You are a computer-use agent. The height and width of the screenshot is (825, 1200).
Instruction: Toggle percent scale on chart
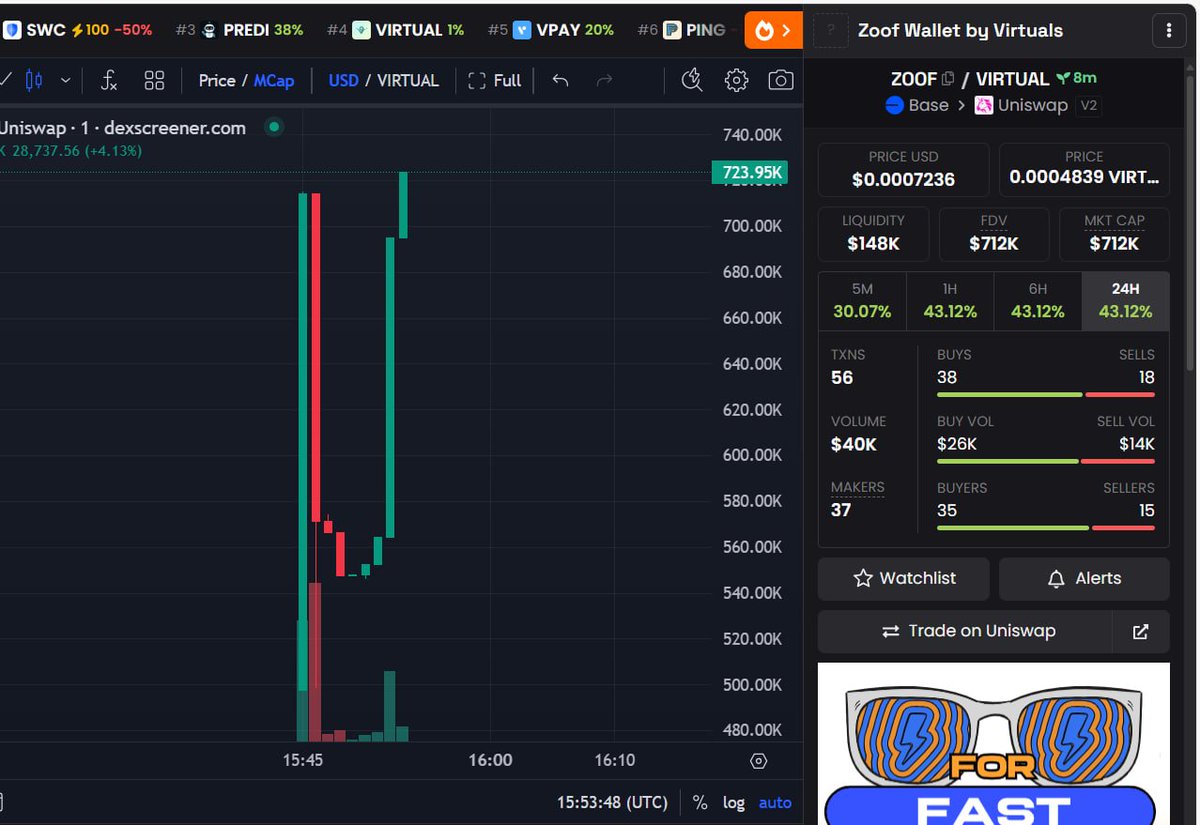[700, 802]
